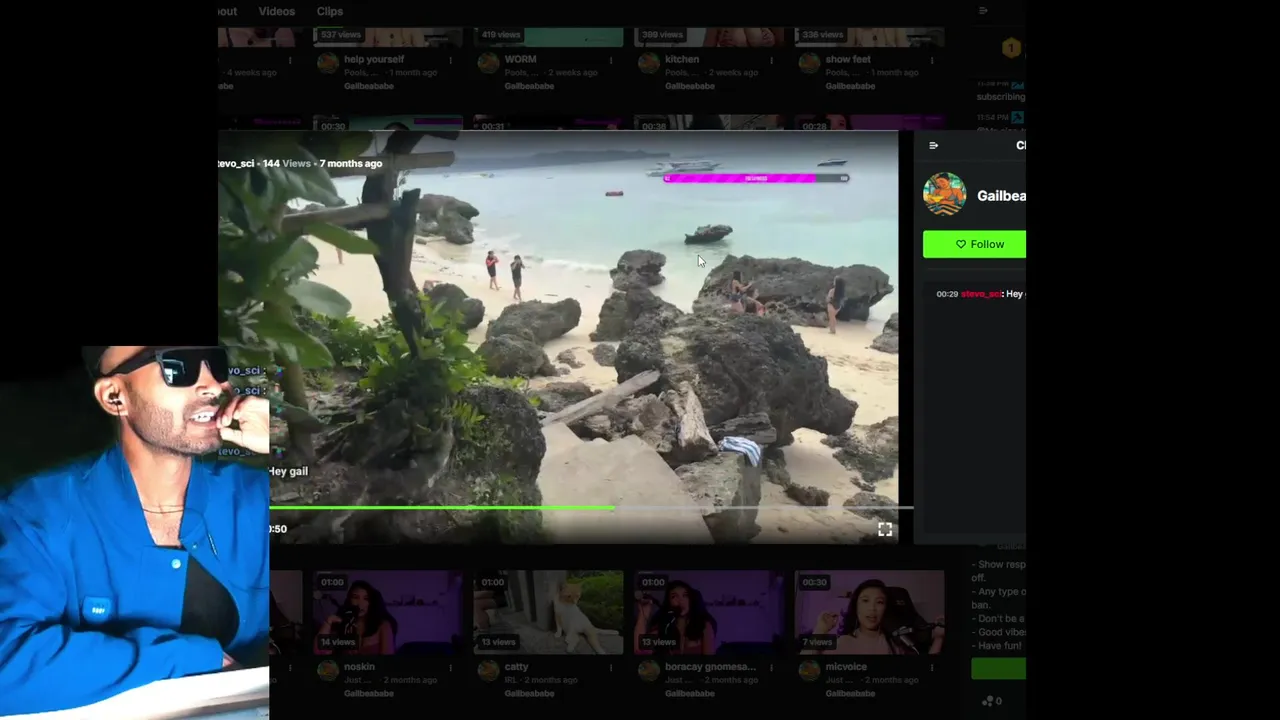Screen dimensions: 1280x720
Task: Click the gold hexagon badge numbered 1
Action: [1010, 48]
